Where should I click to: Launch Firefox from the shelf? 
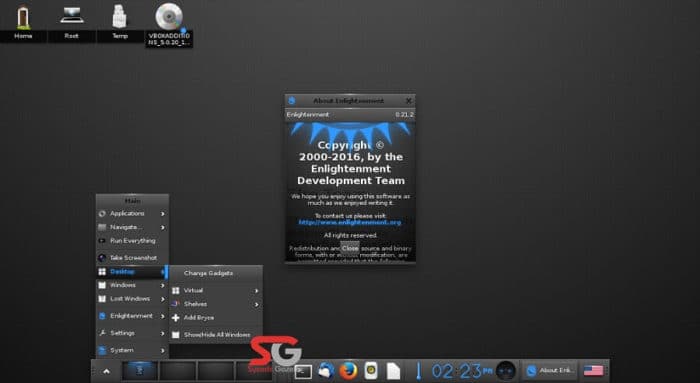click(348, 371)
